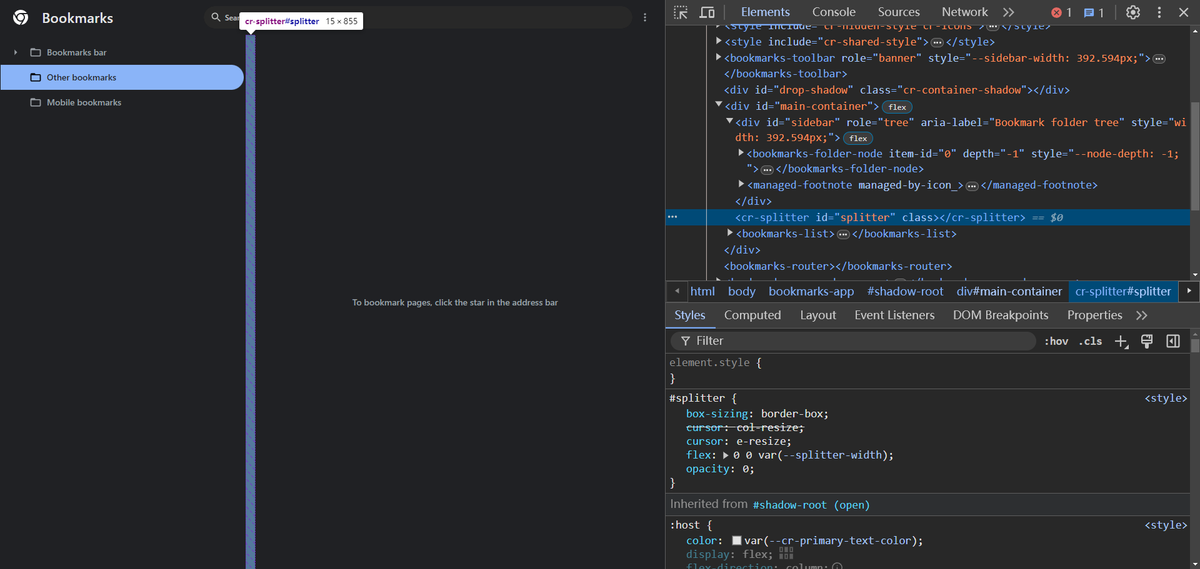
Task: Activate the inspect element picker icon
Action: coord(681,12)
